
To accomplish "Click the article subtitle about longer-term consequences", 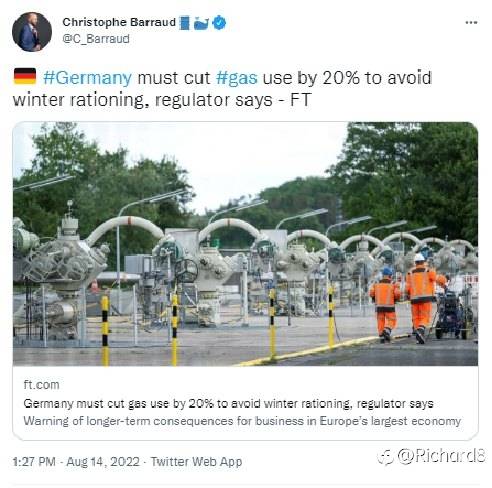I will pyautogui.click(x=242, y=421).
